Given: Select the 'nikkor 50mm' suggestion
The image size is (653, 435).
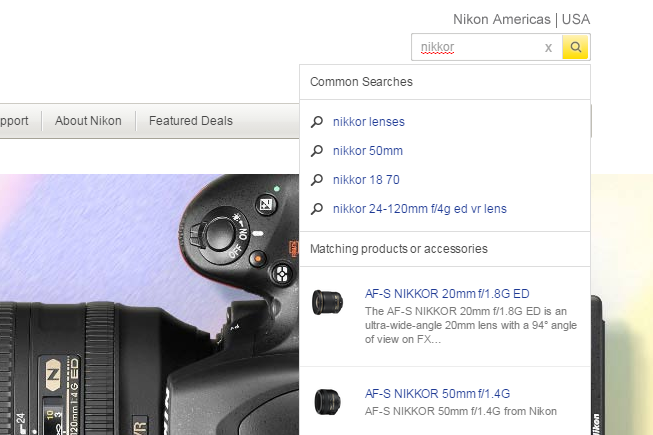Looking at the screenshot, I should (368, 151).
